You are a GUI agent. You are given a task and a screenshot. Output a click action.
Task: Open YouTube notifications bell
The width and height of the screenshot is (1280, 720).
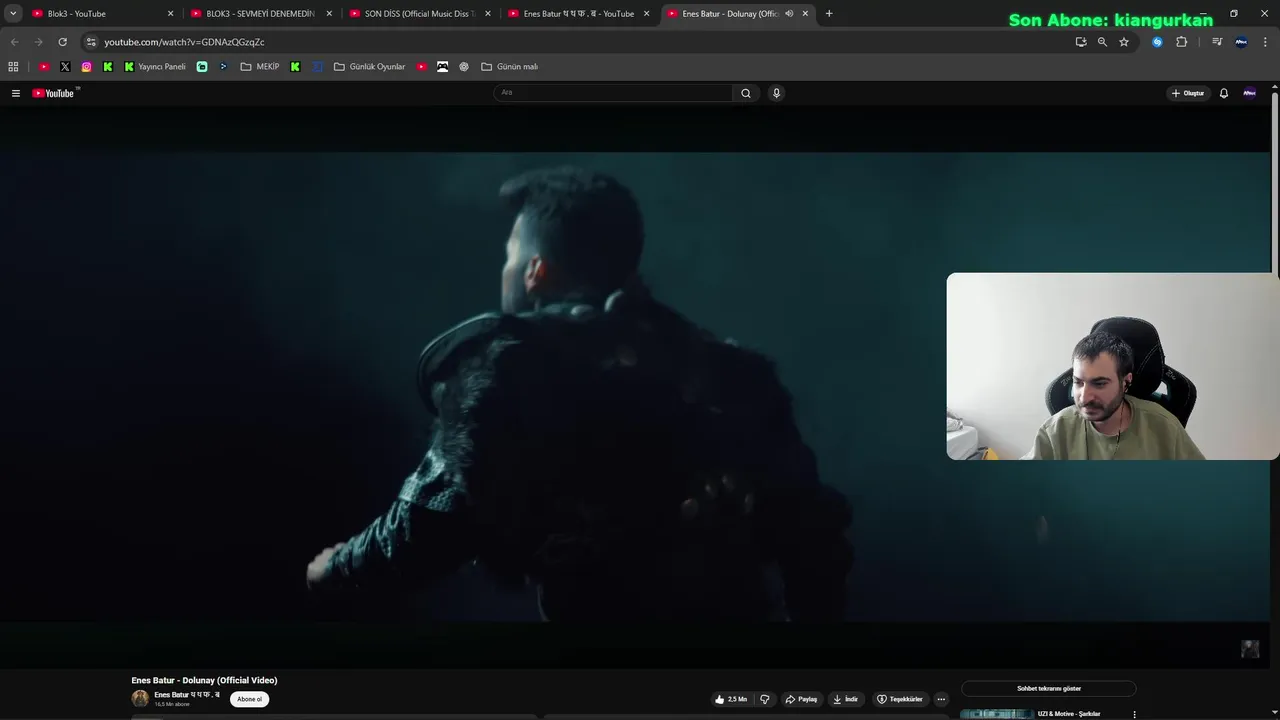pos(1223,93)
